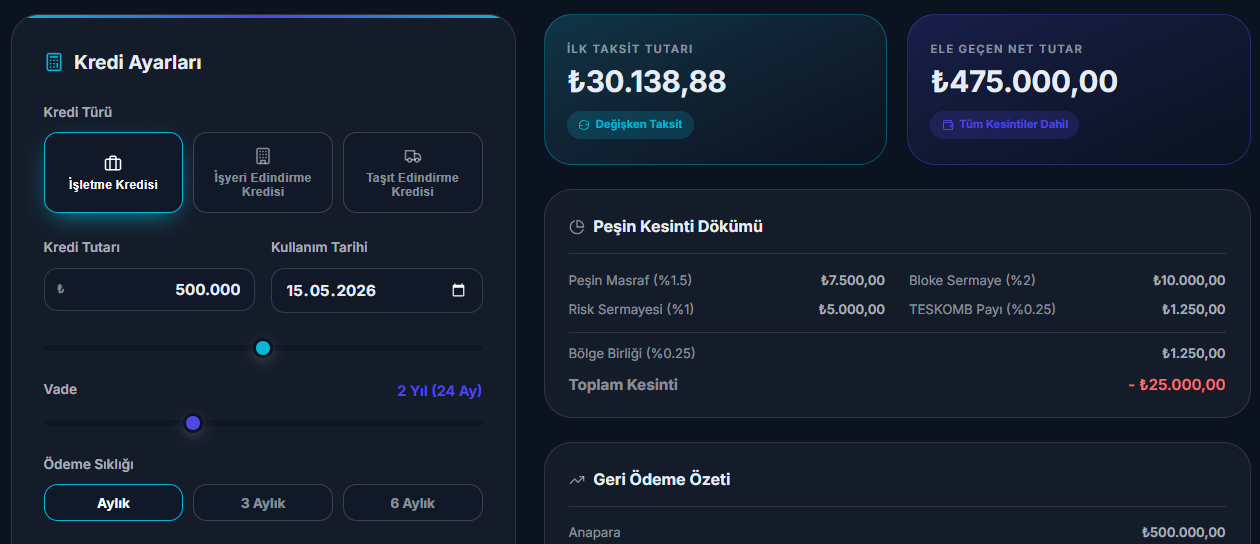Select İşletme Kredisi loan type

tap(113, 172)
